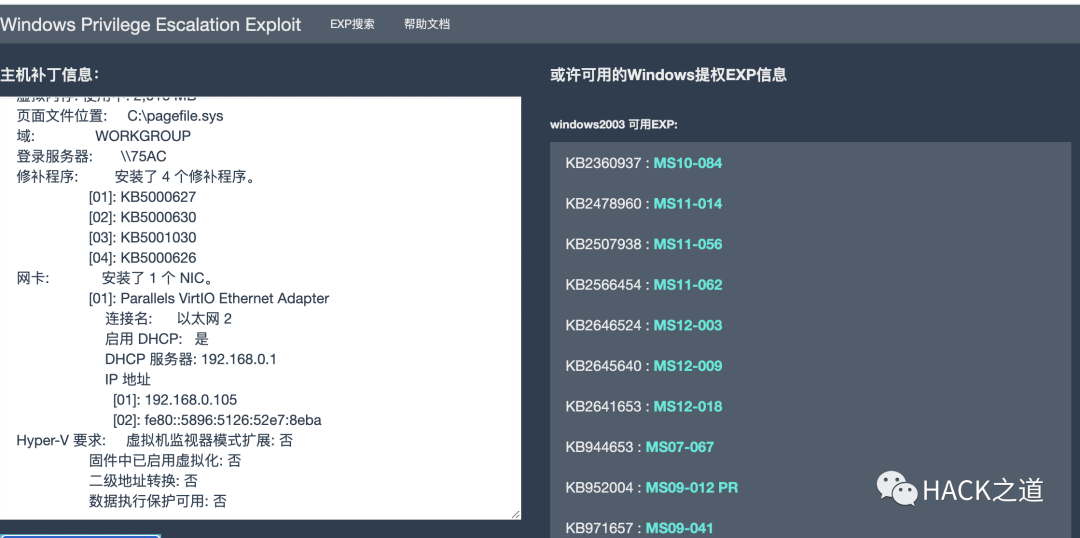Click the 或许可用的Windows提权EXP信息 heading
Image resolution: width=1080 pixels, height=538 pixels.
click(x=668, y=75)
